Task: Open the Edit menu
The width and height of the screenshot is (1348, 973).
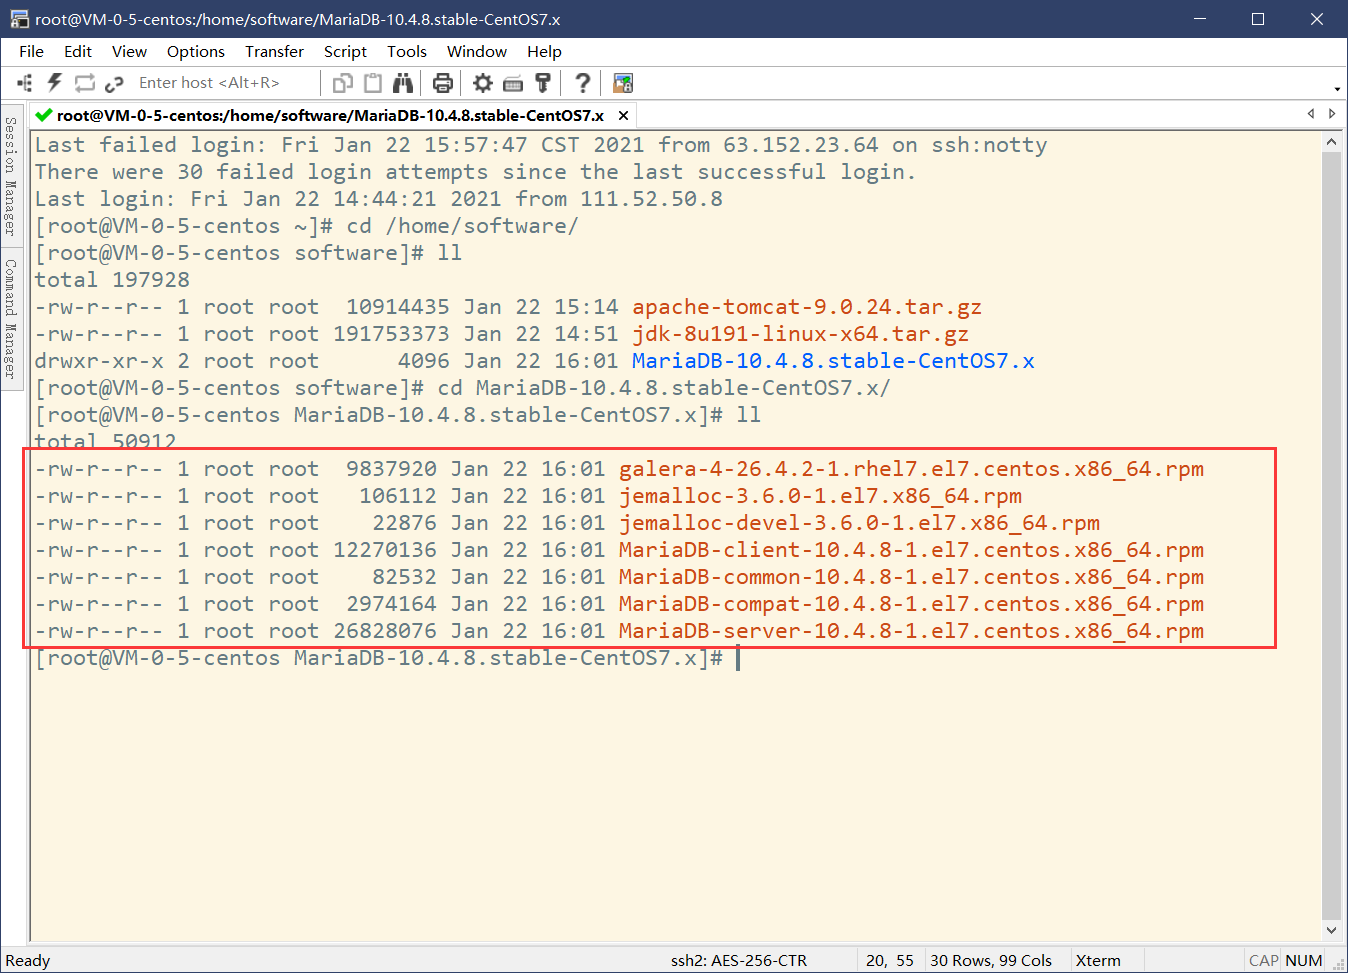Action: [78, 51]
